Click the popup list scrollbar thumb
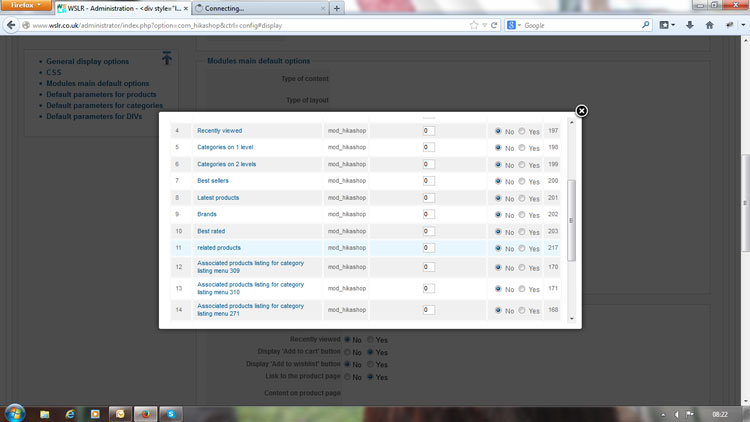Viewport: 750px width, 422px height. tap(571, 221)
